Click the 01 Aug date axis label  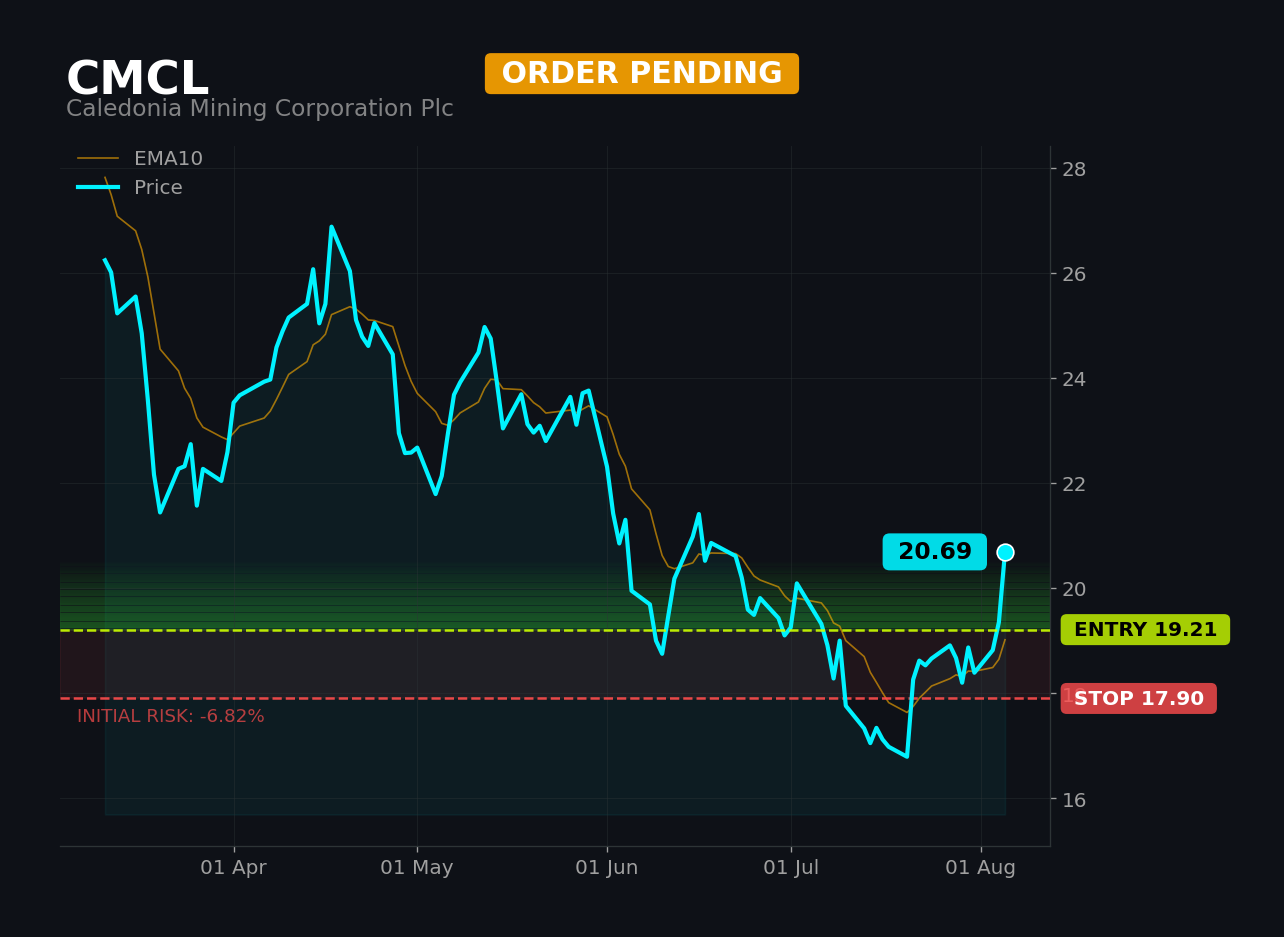981,868
